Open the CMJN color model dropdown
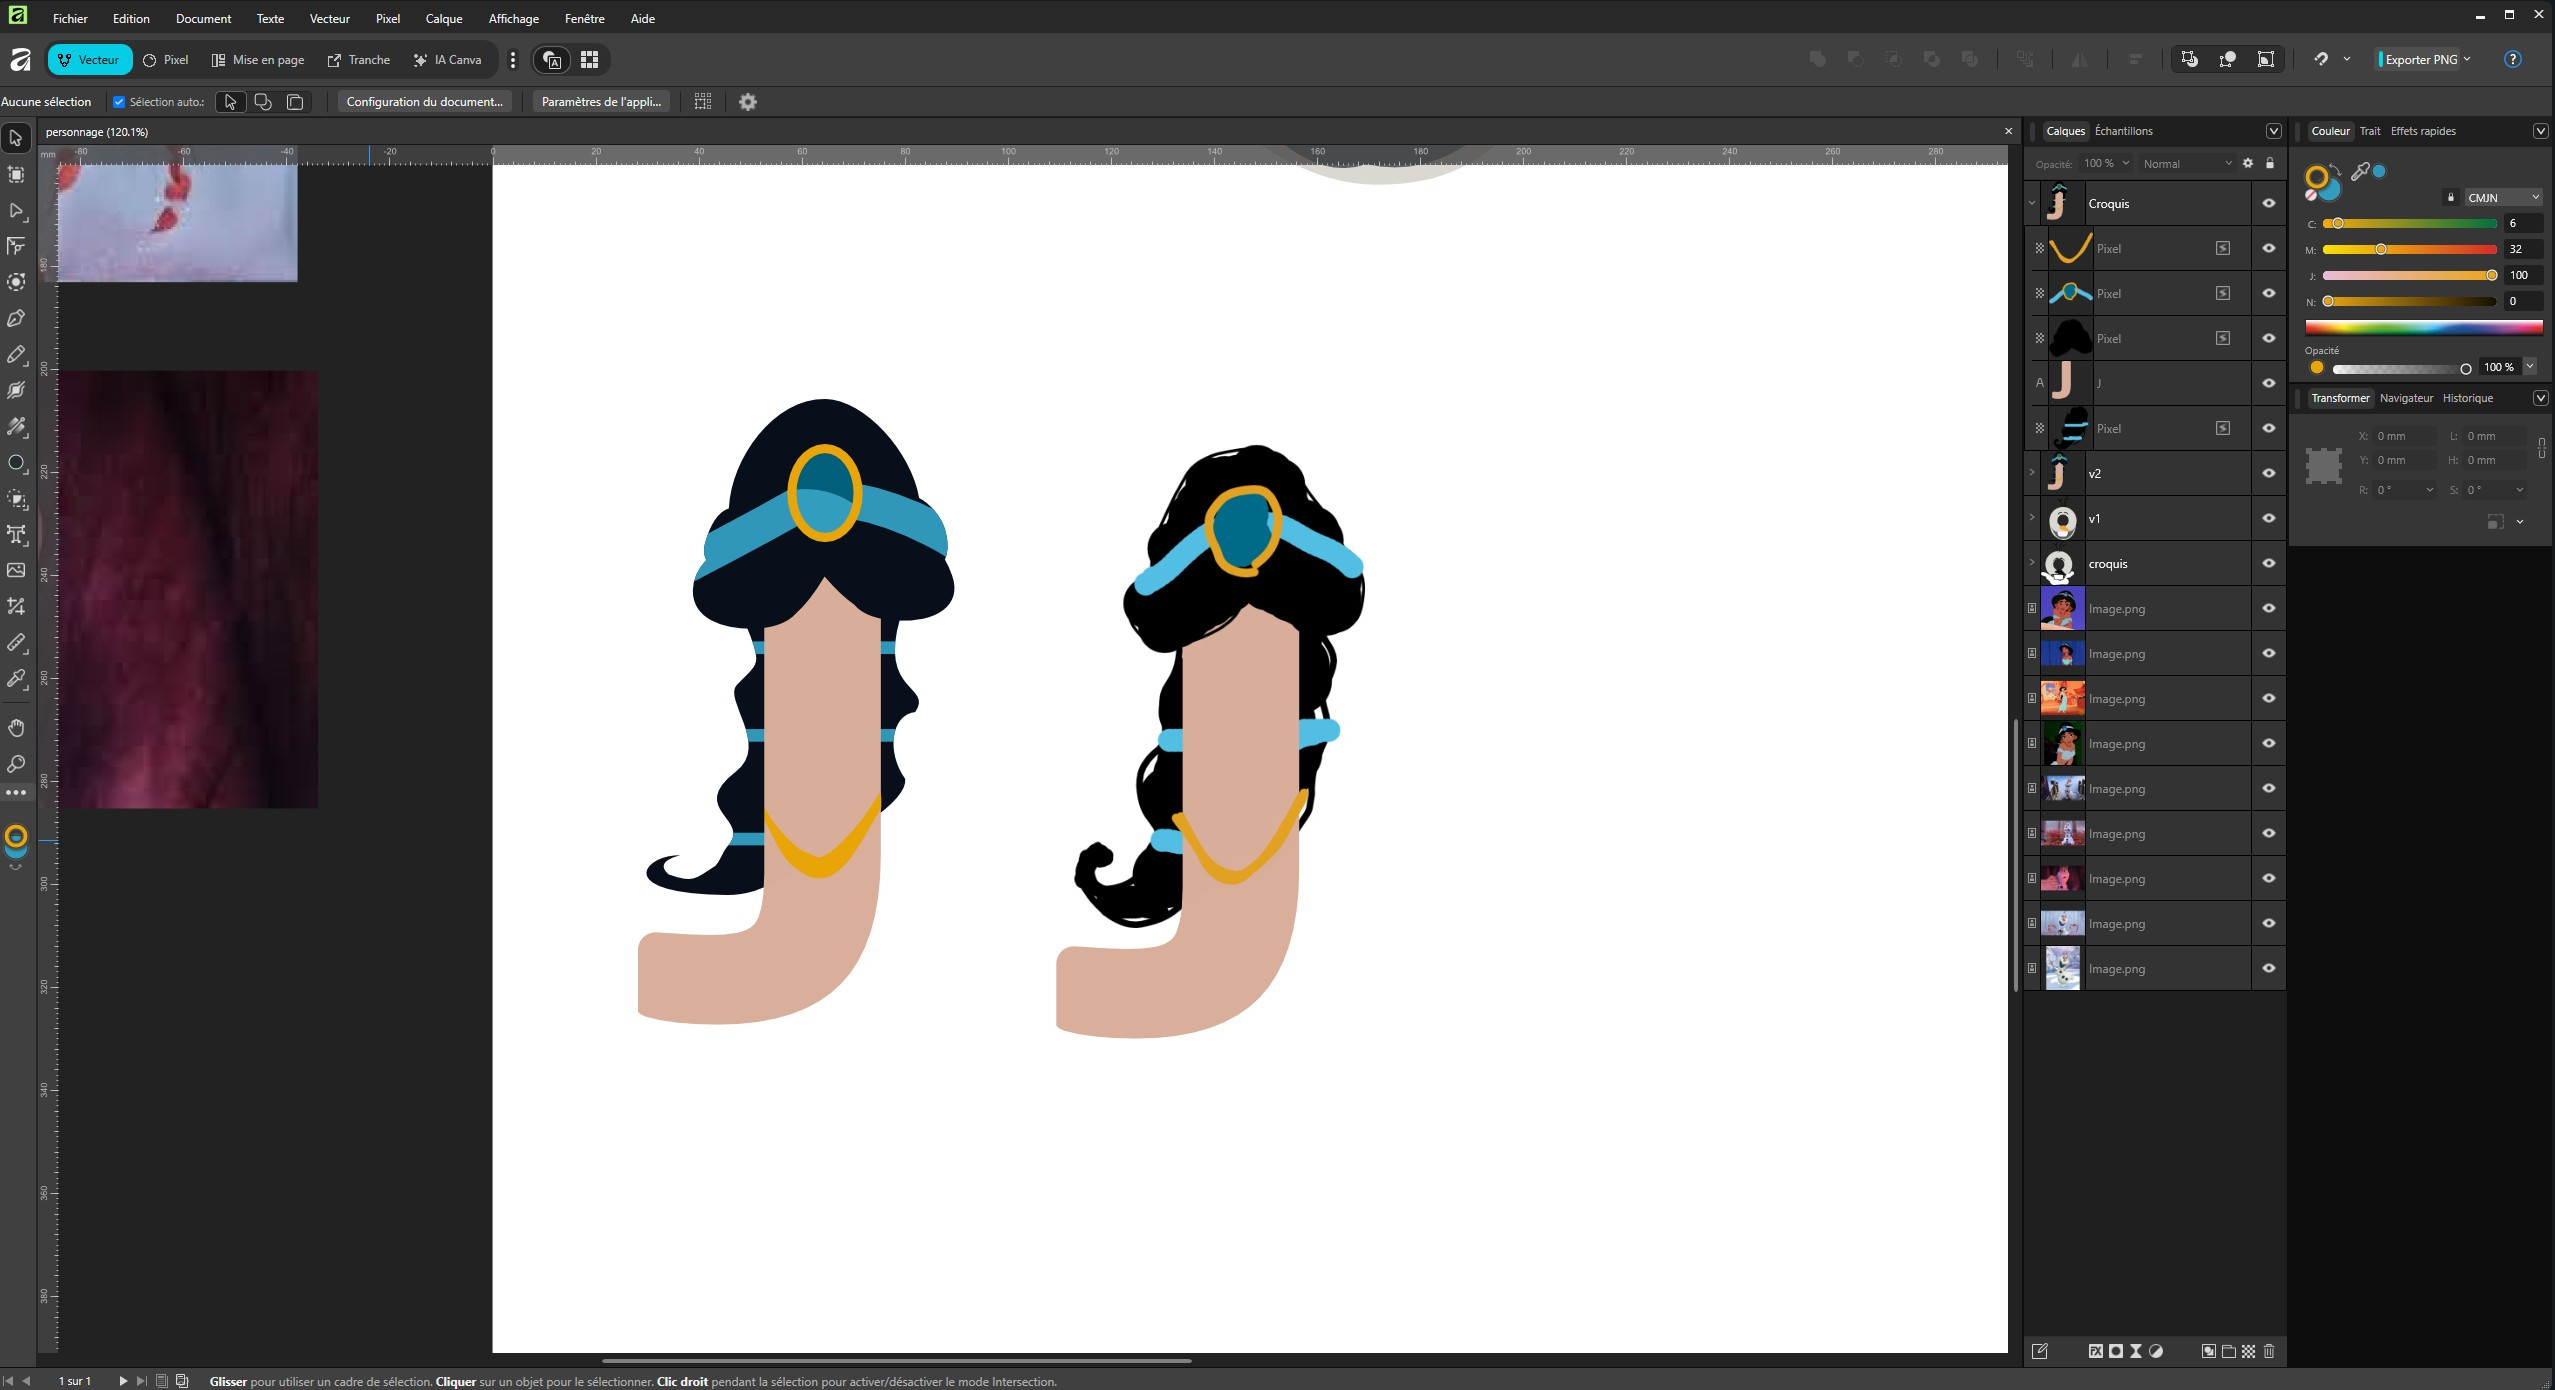Screen dimensions: 2555x1390 [2502, 197]
